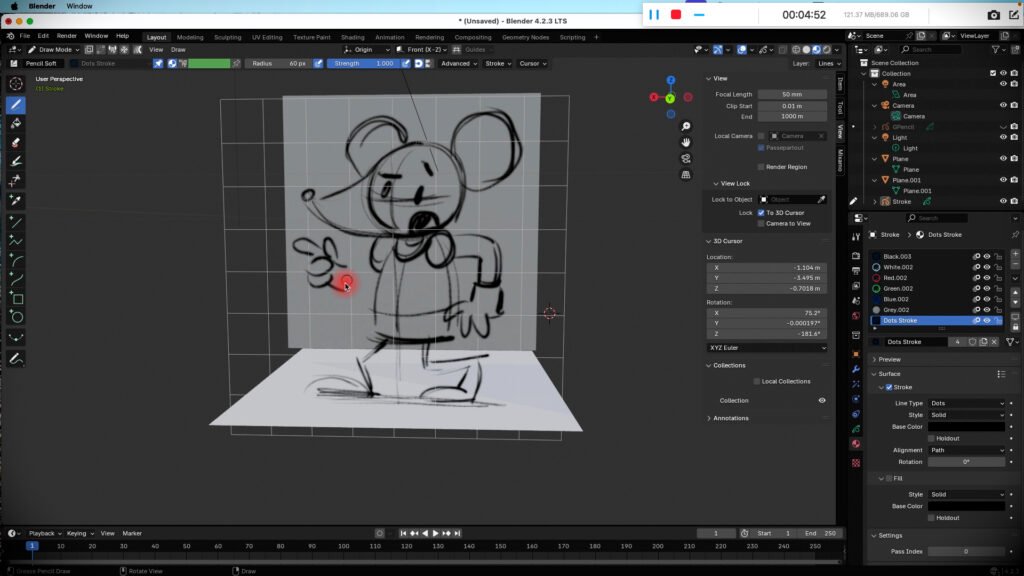Open the viewport View menu
The image size is (1024, 576).
pos(156,50)
